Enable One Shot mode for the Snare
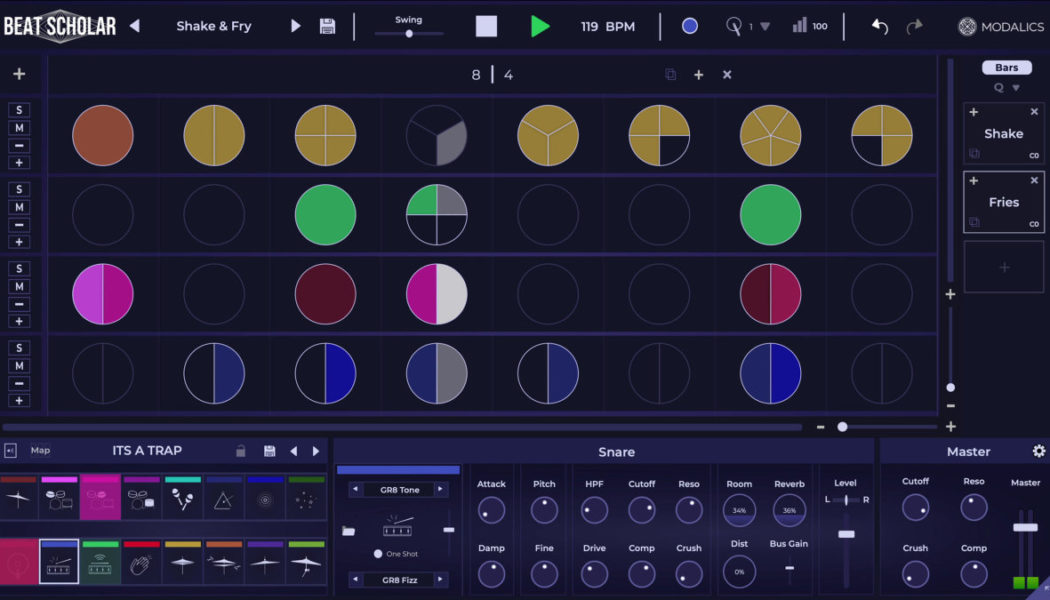Viewport: 1050px width, 600px height. click(x=378, y=553)
